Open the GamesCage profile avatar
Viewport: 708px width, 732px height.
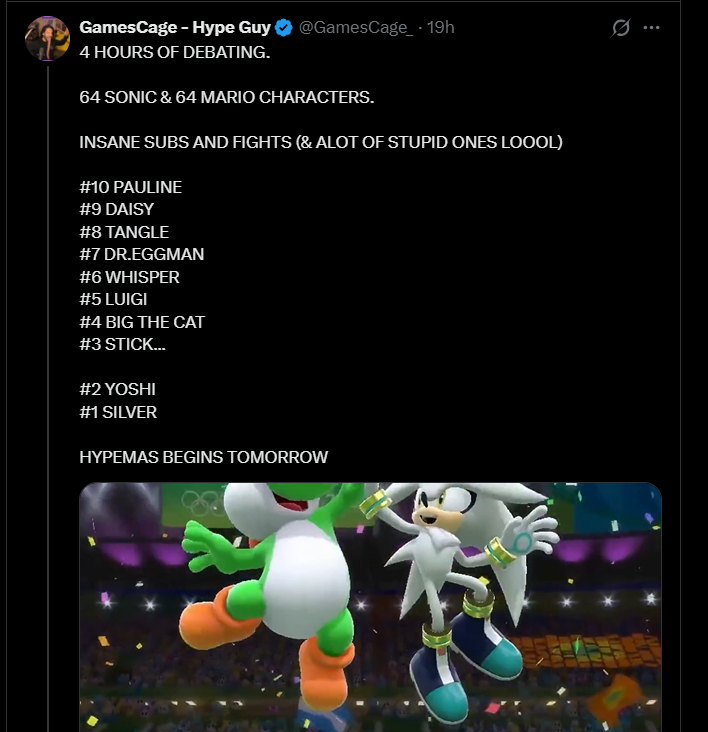click(47, 39)
